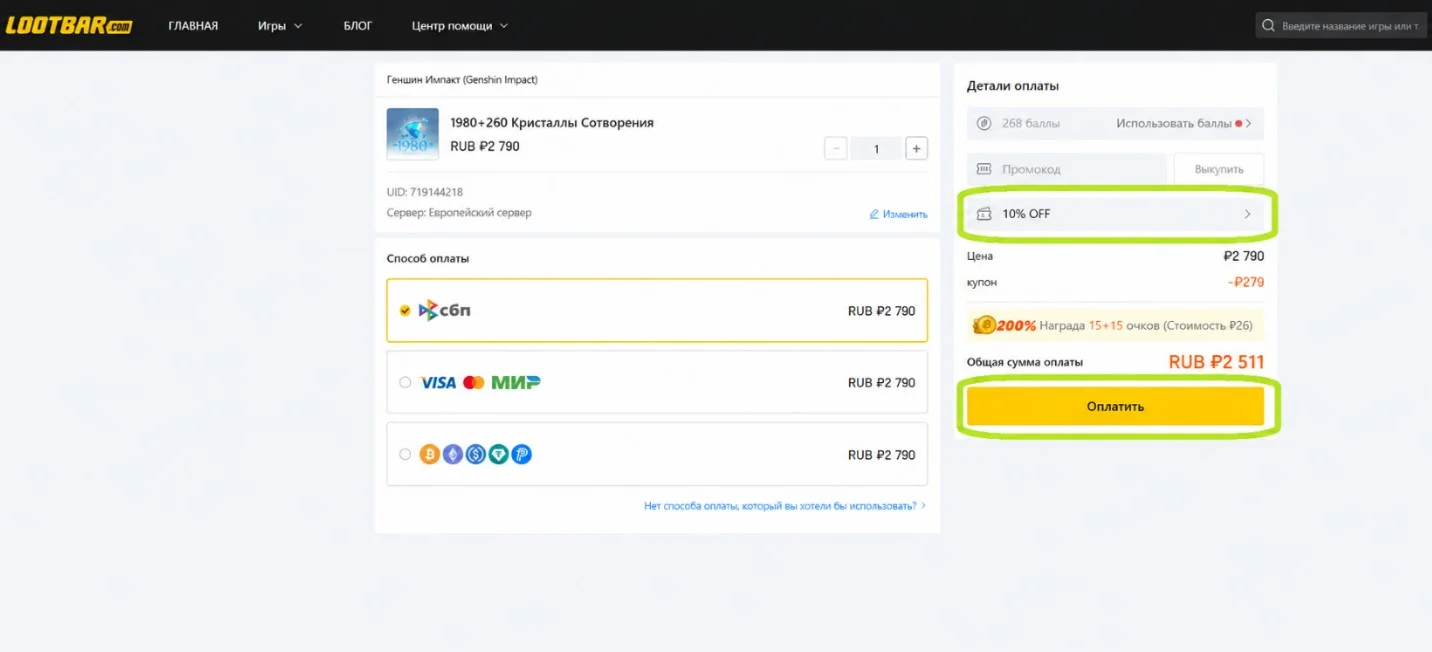
Task: Focus the Промокод input field
Action: pos(1067,169)
